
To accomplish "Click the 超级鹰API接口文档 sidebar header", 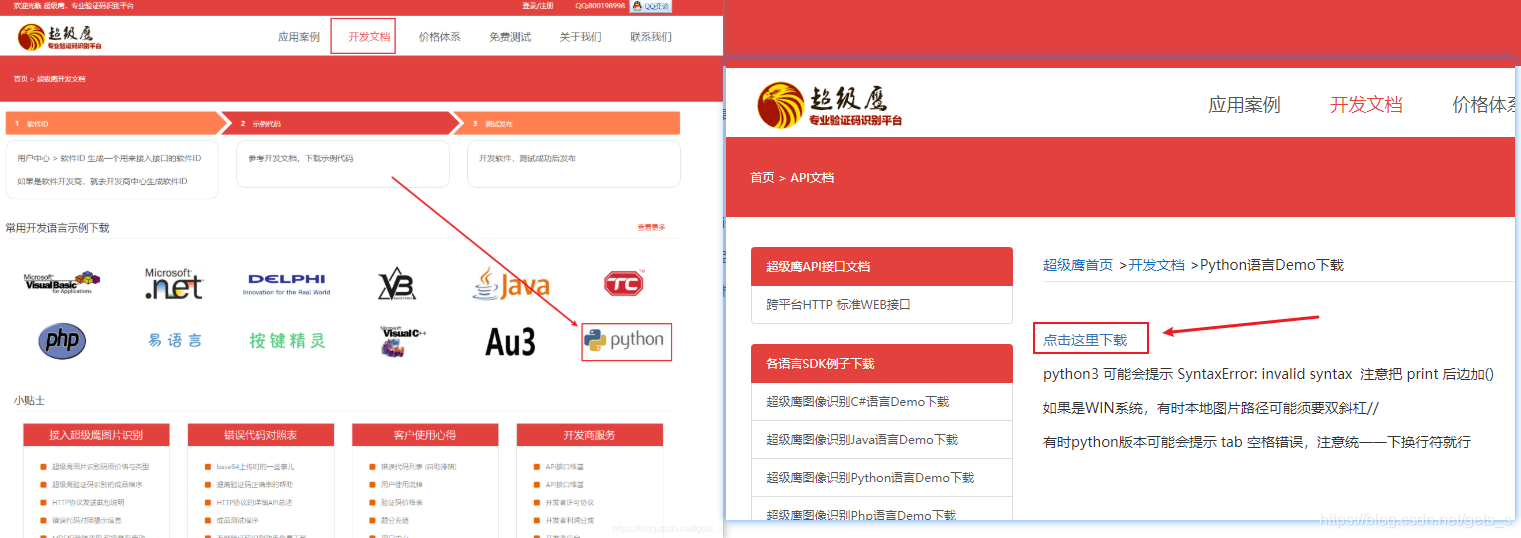I will point(882,266).
